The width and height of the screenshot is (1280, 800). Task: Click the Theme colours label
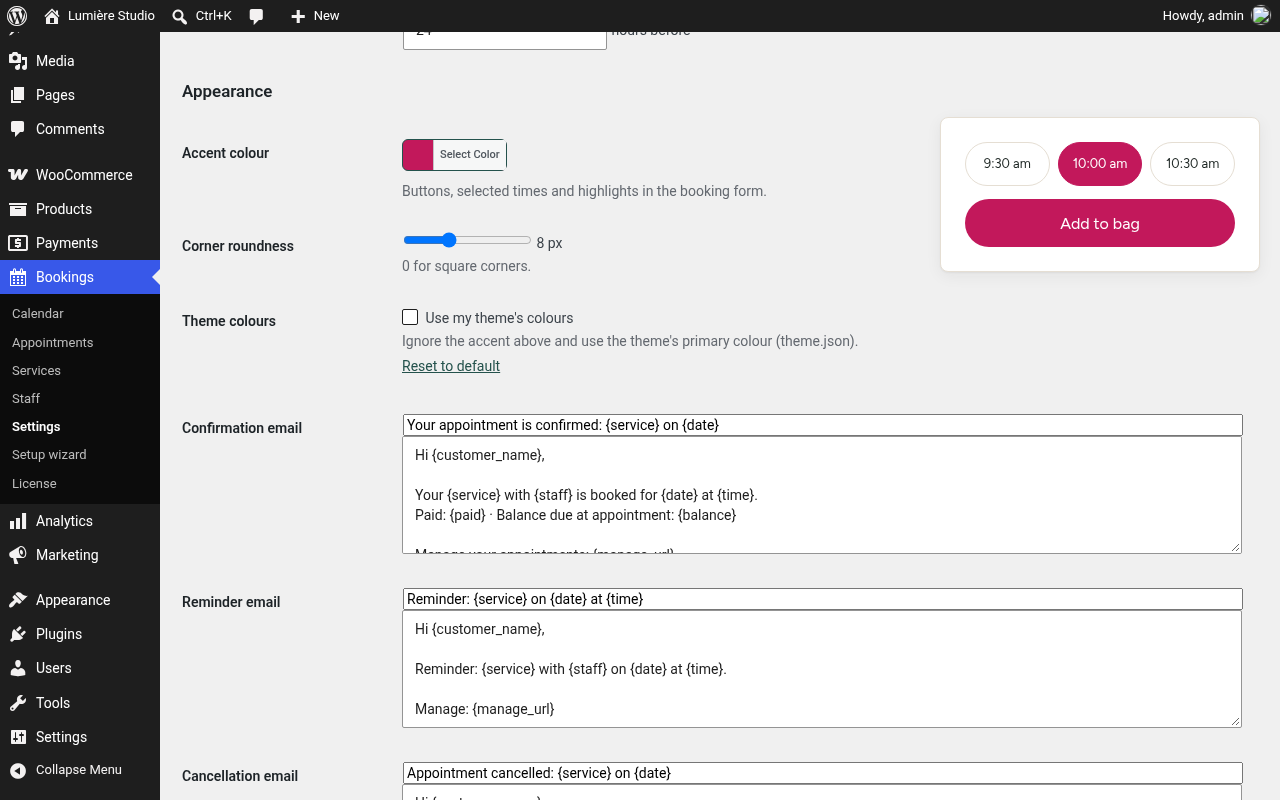point(229,321)
